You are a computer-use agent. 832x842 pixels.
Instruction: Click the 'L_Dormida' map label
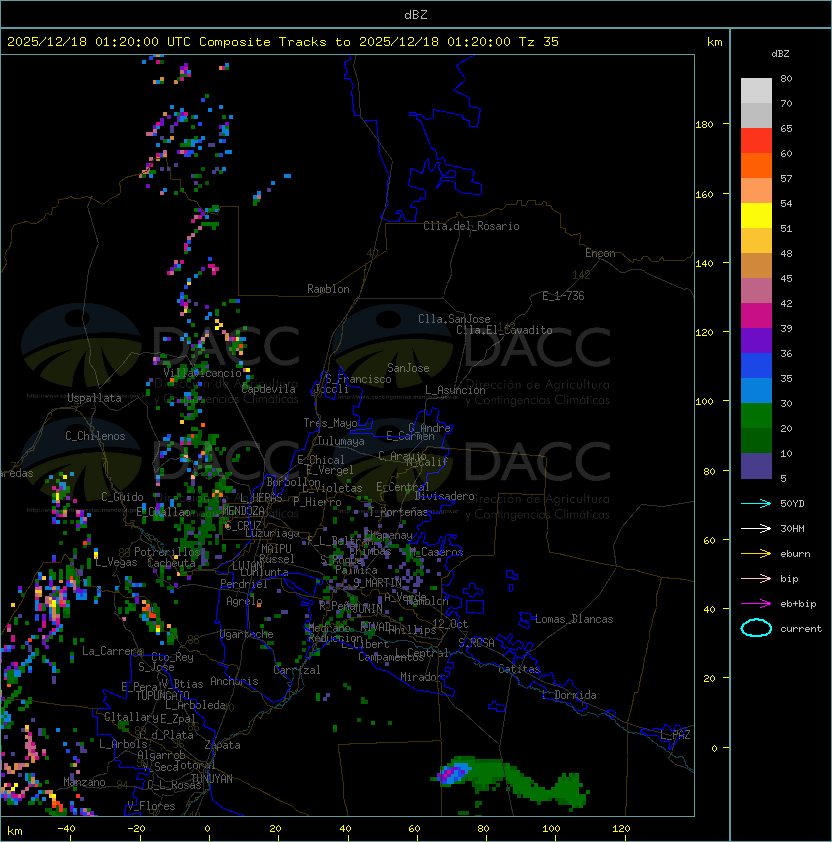(569, 695)
